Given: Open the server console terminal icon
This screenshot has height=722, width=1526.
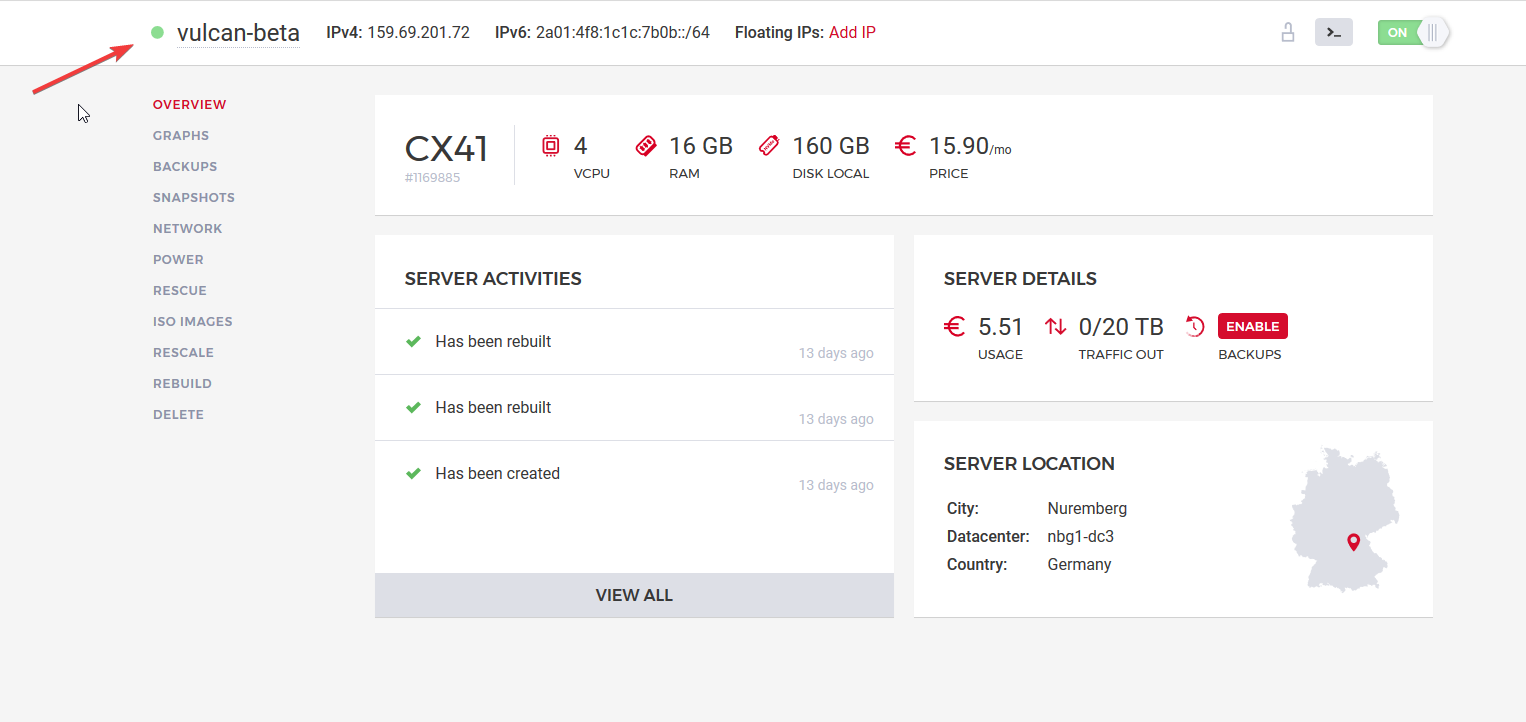Looking at the screenshot, I should (x=1333, y=32).
